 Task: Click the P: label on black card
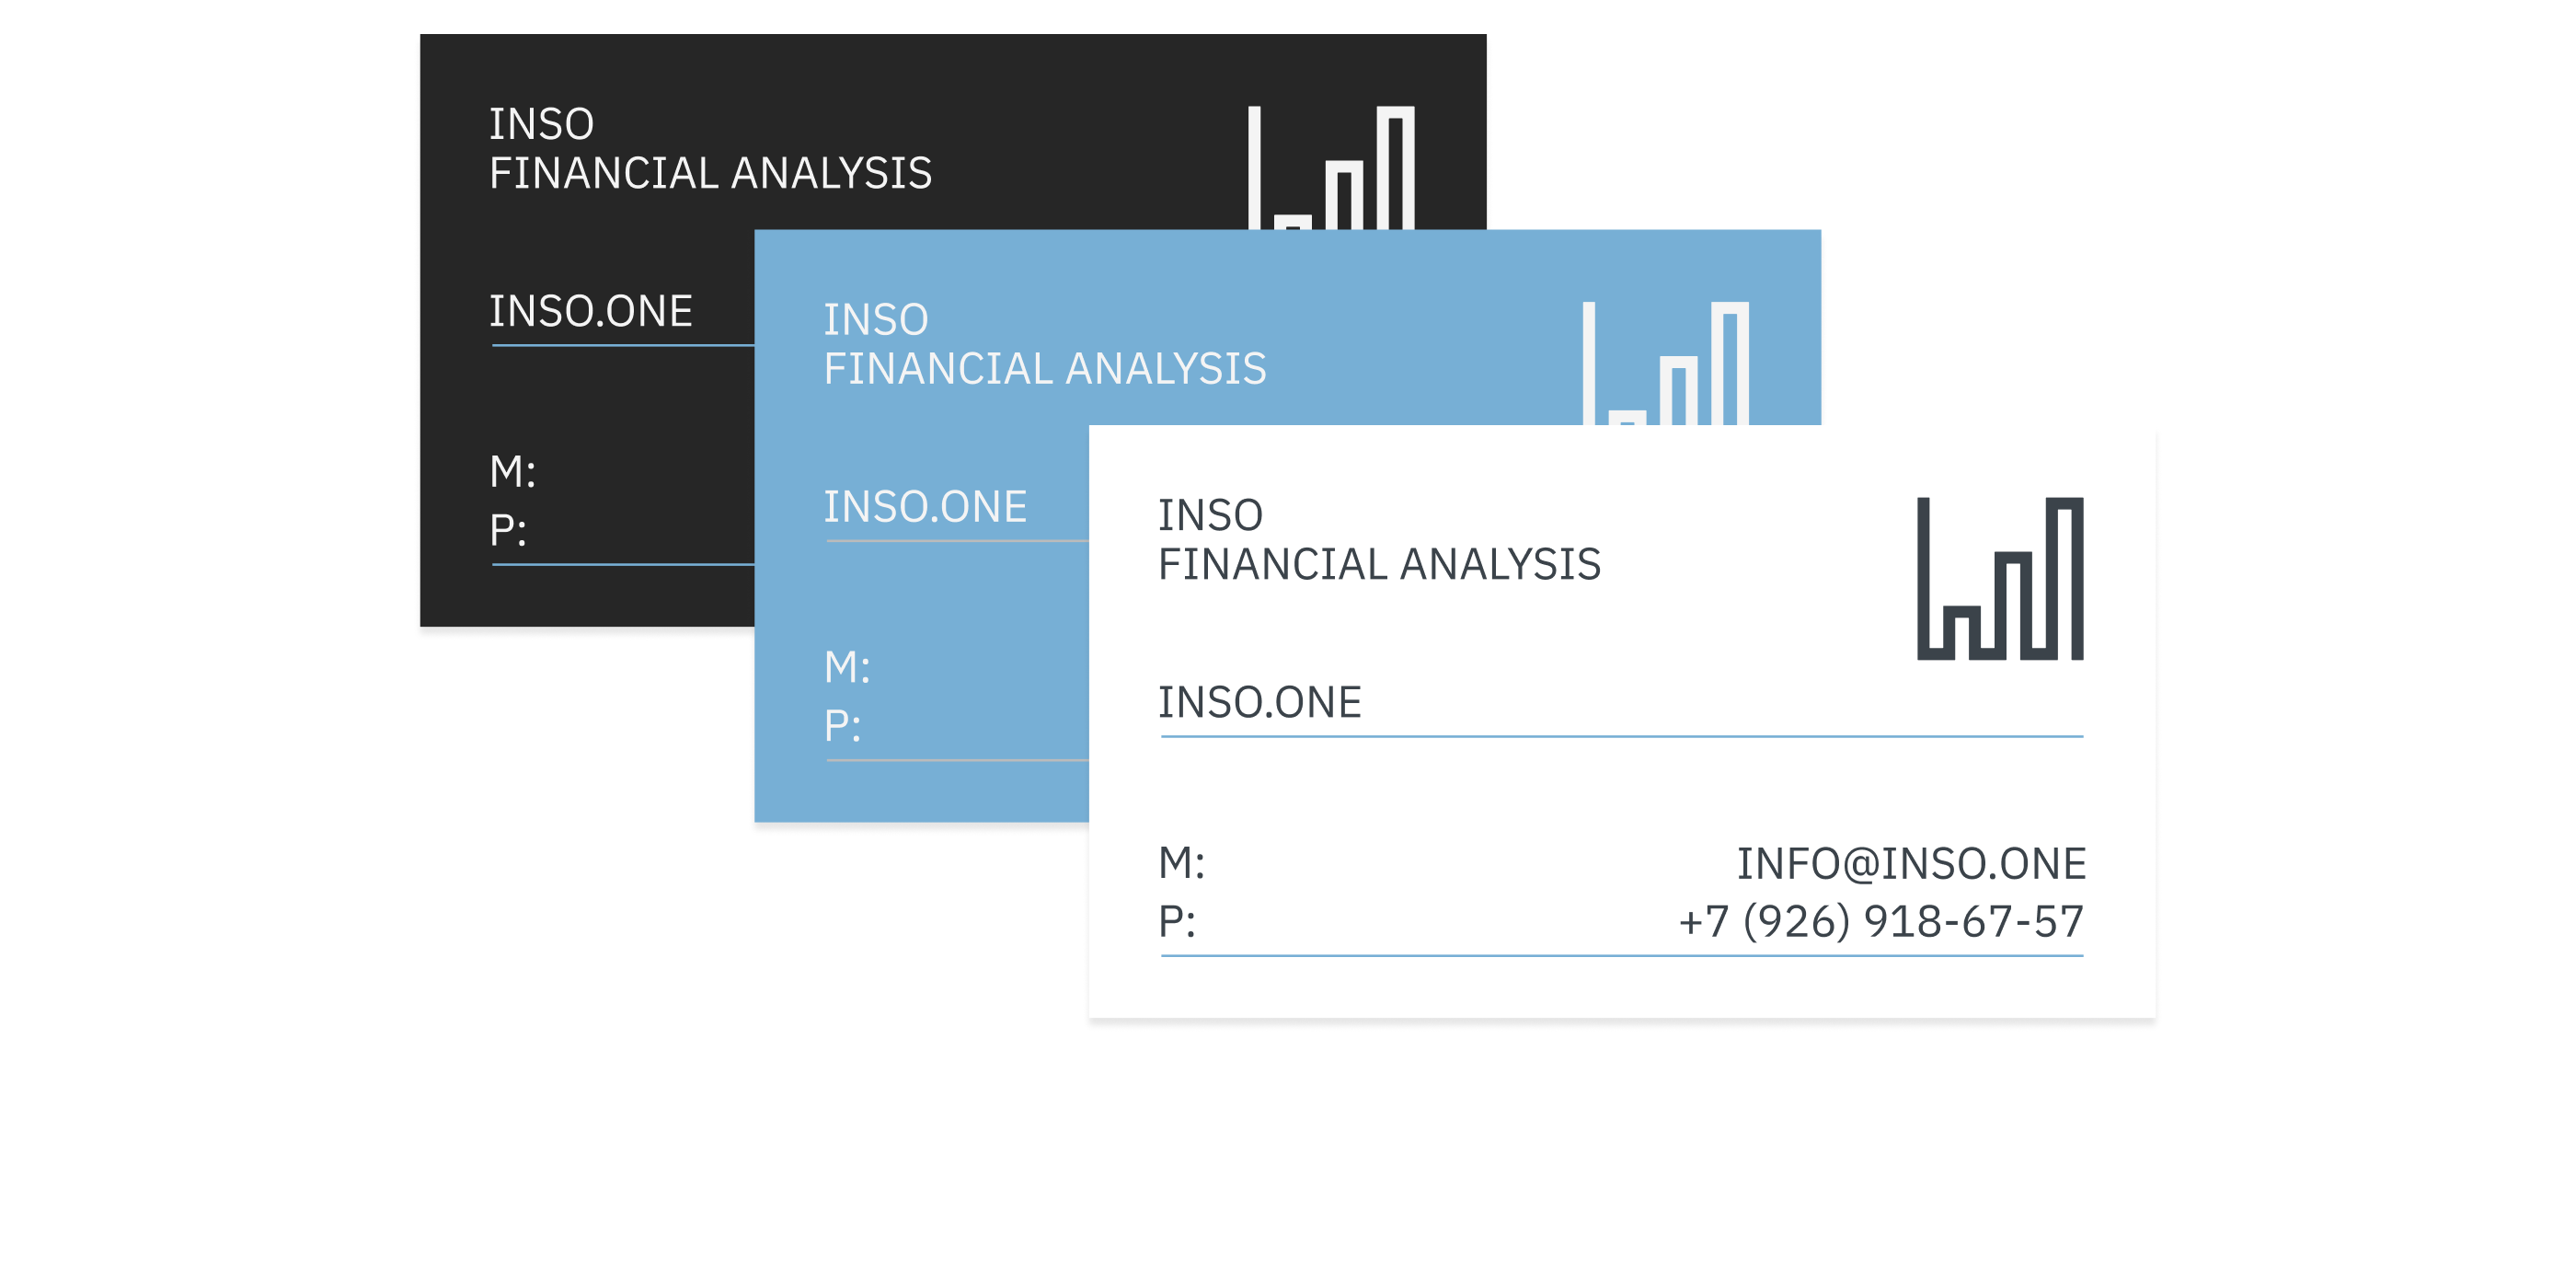click(x=507, y=530)
